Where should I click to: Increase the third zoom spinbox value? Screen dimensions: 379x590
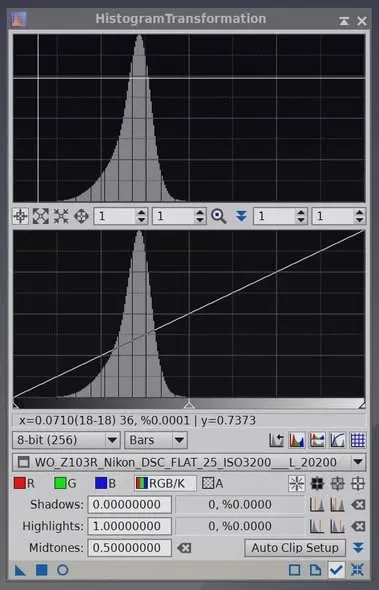(301, 213)
